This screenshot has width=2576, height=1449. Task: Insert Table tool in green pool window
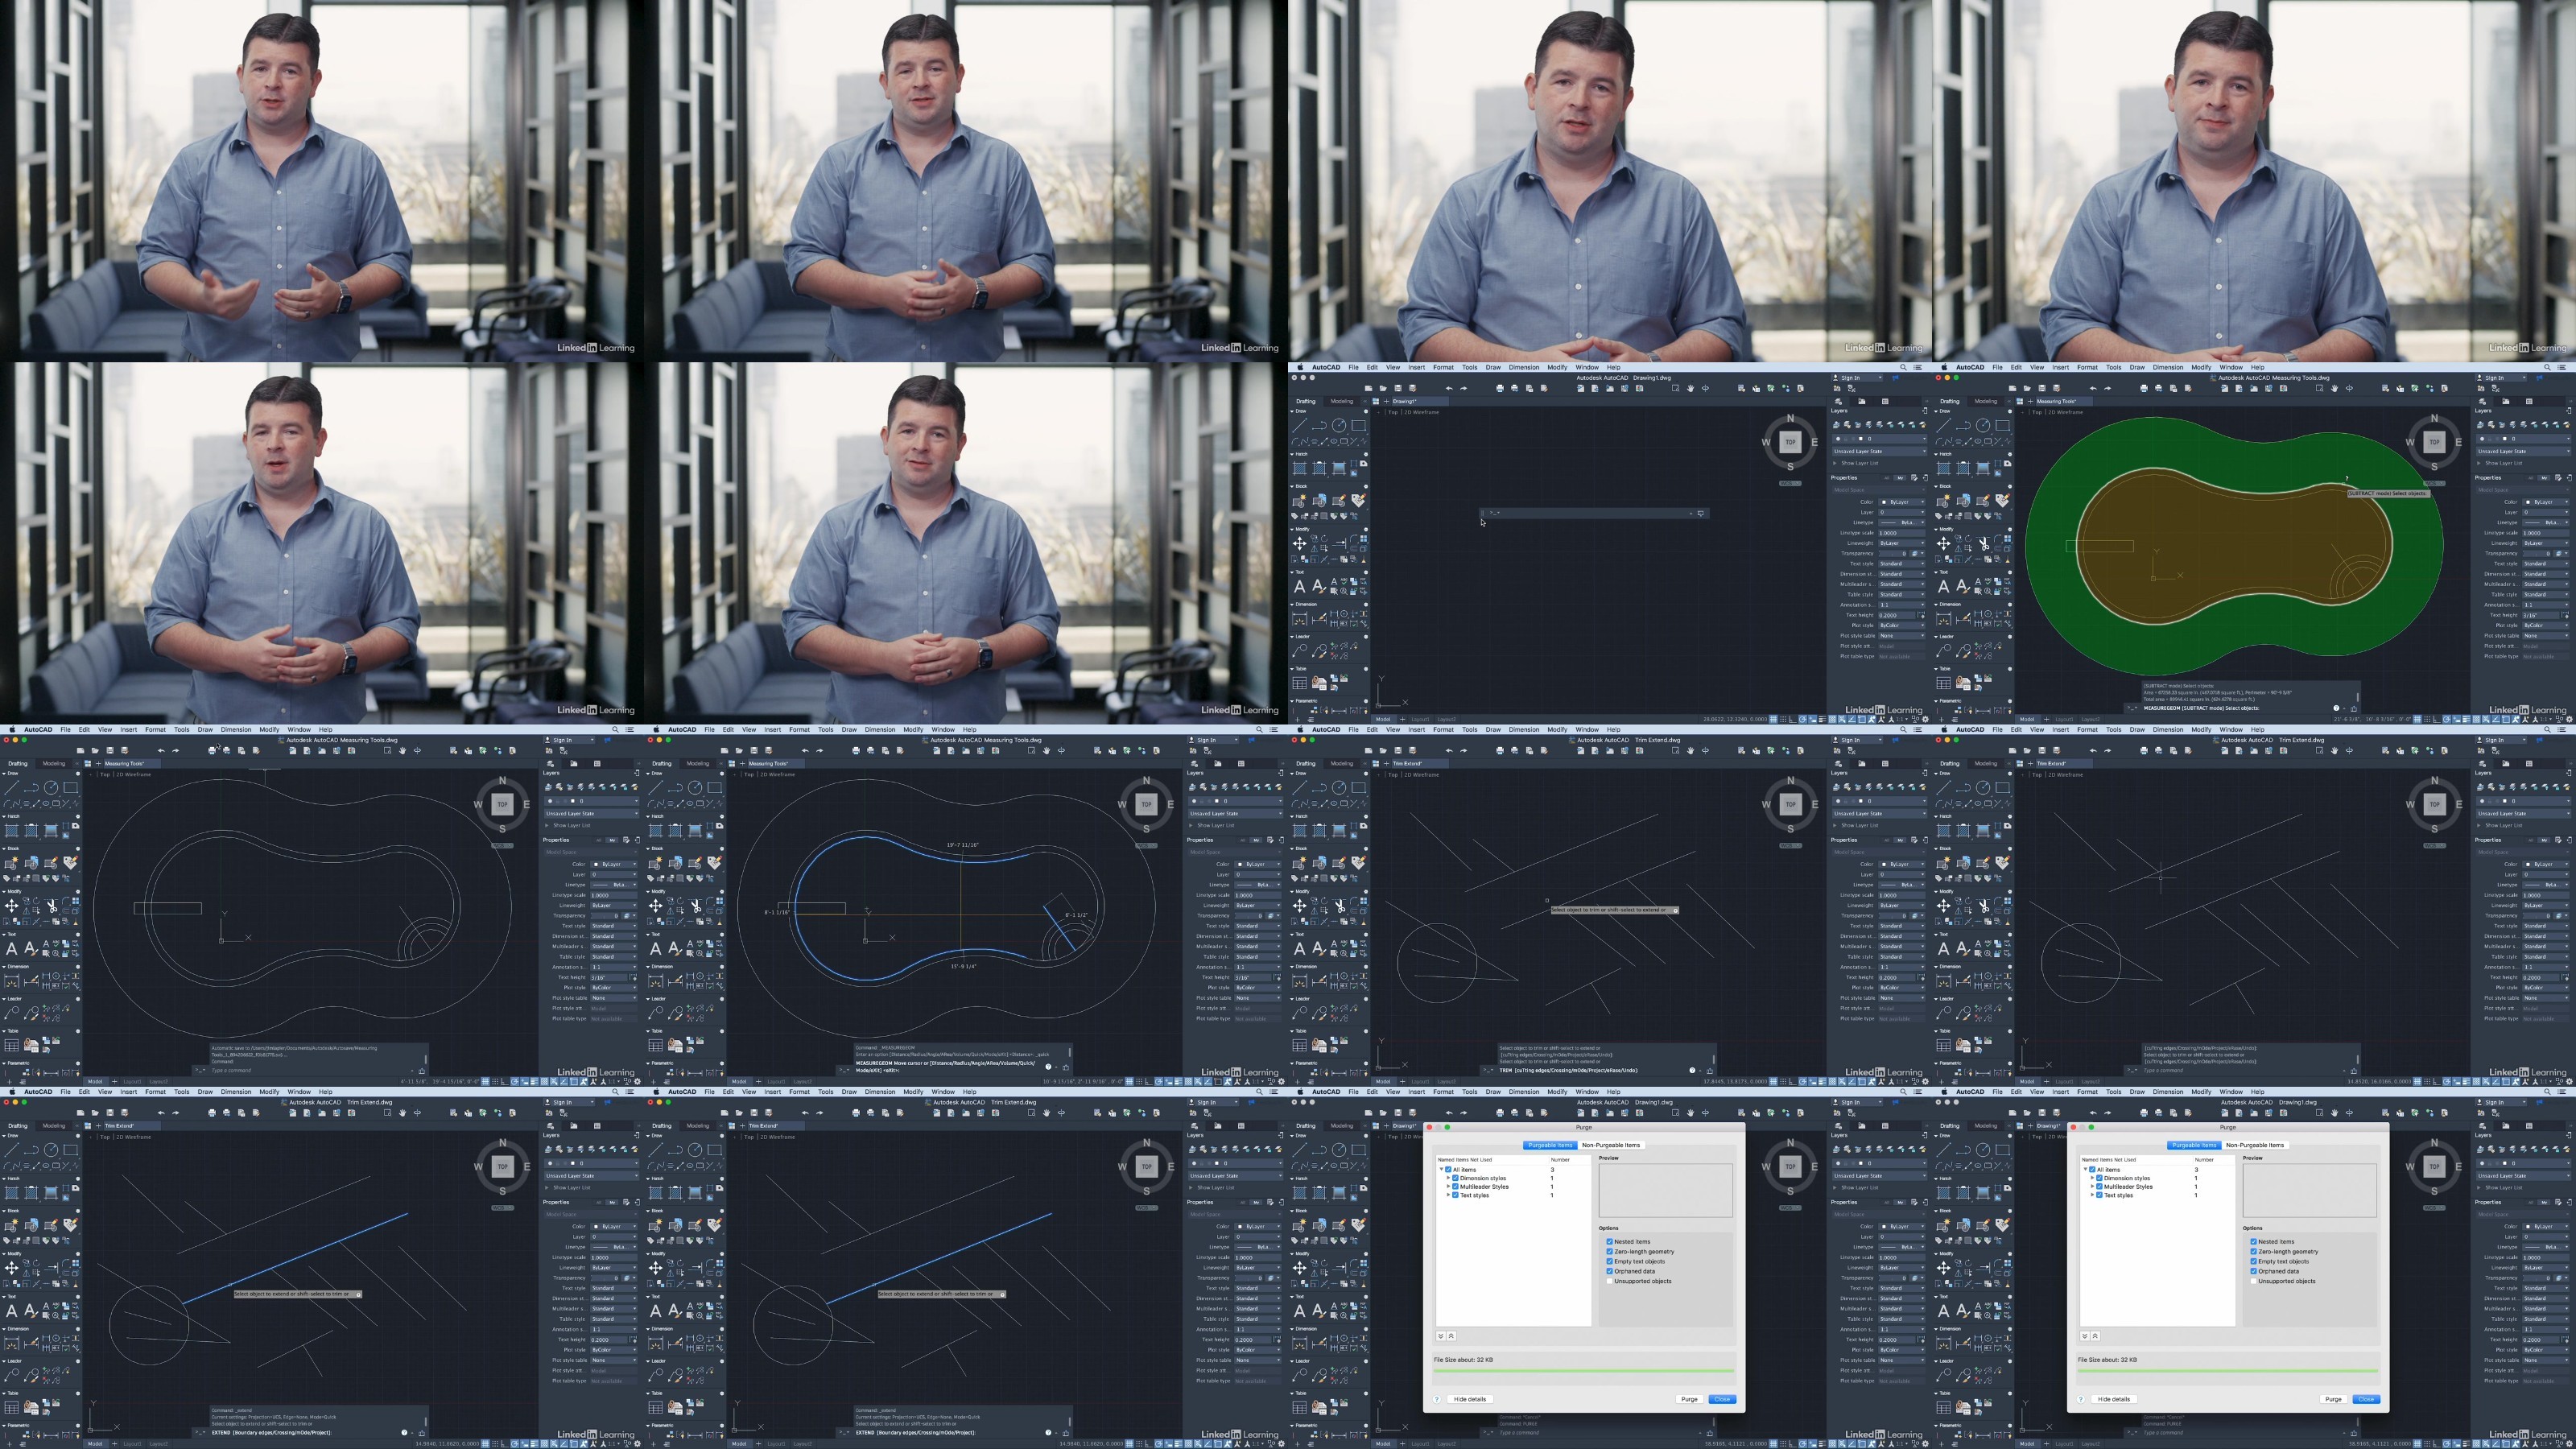point(1943,684)
